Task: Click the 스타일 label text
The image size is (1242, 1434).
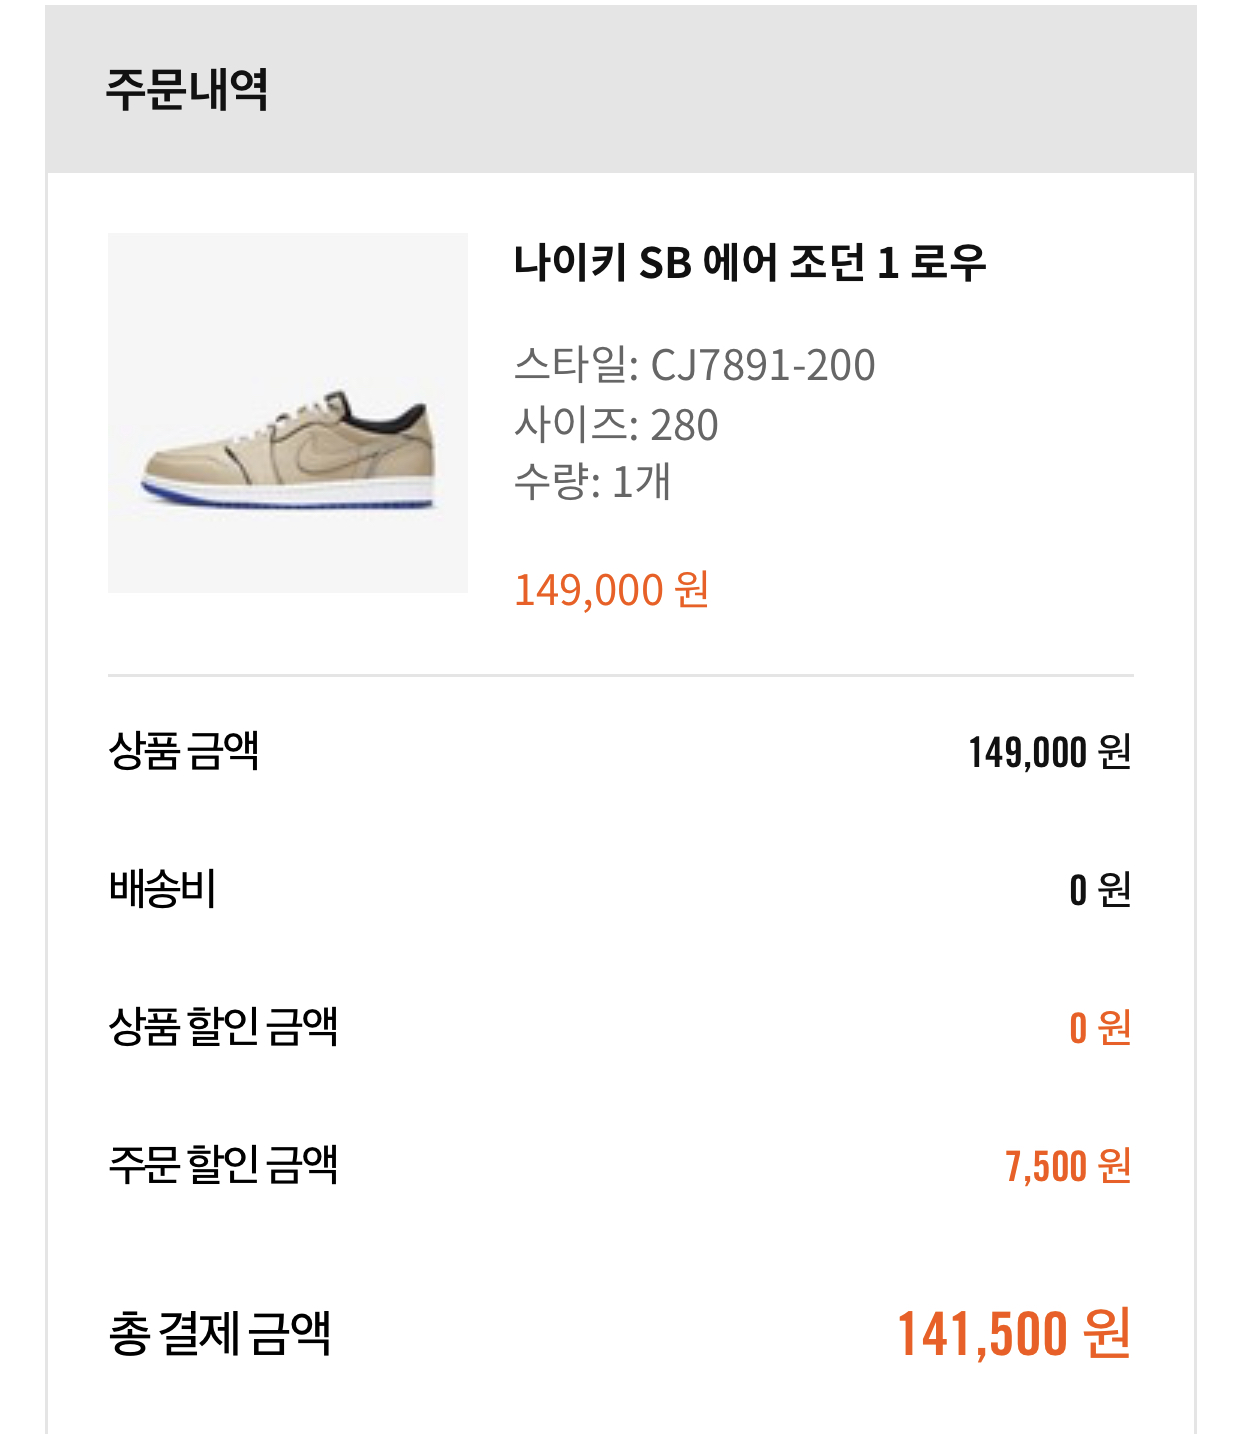Action: click(574, 365)
